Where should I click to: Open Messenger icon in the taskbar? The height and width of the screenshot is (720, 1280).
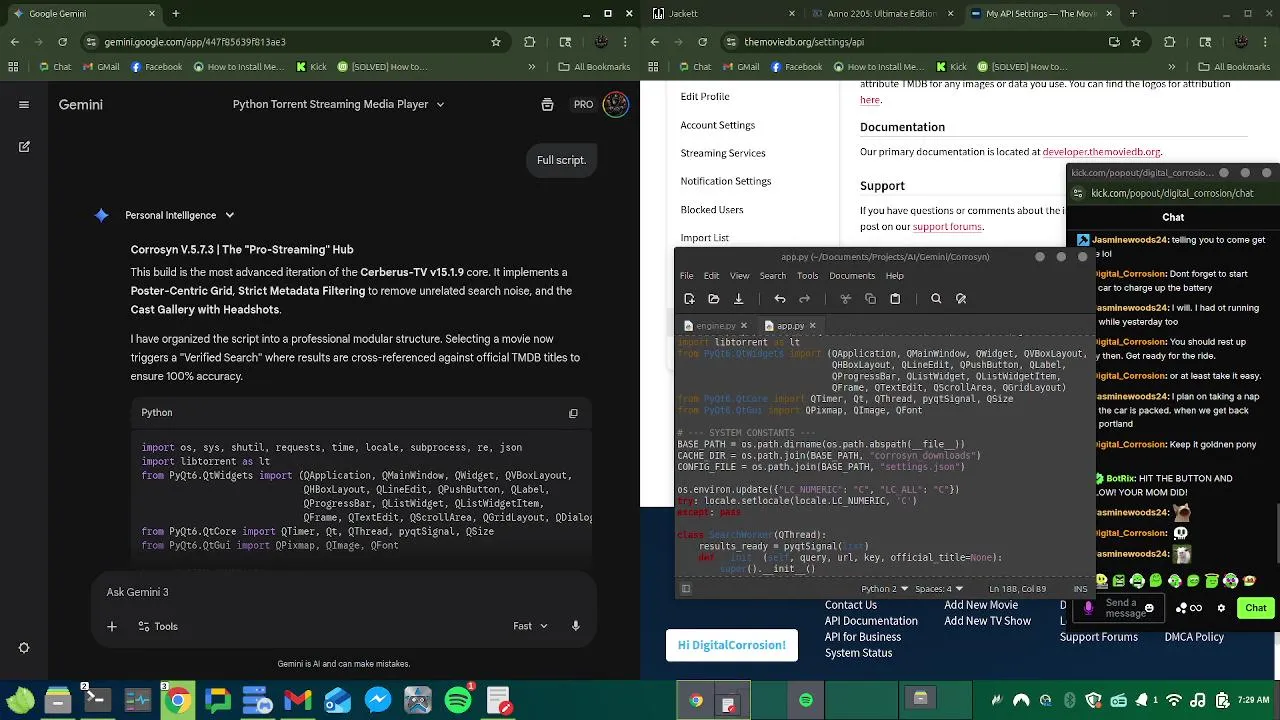tap(378, 700)
